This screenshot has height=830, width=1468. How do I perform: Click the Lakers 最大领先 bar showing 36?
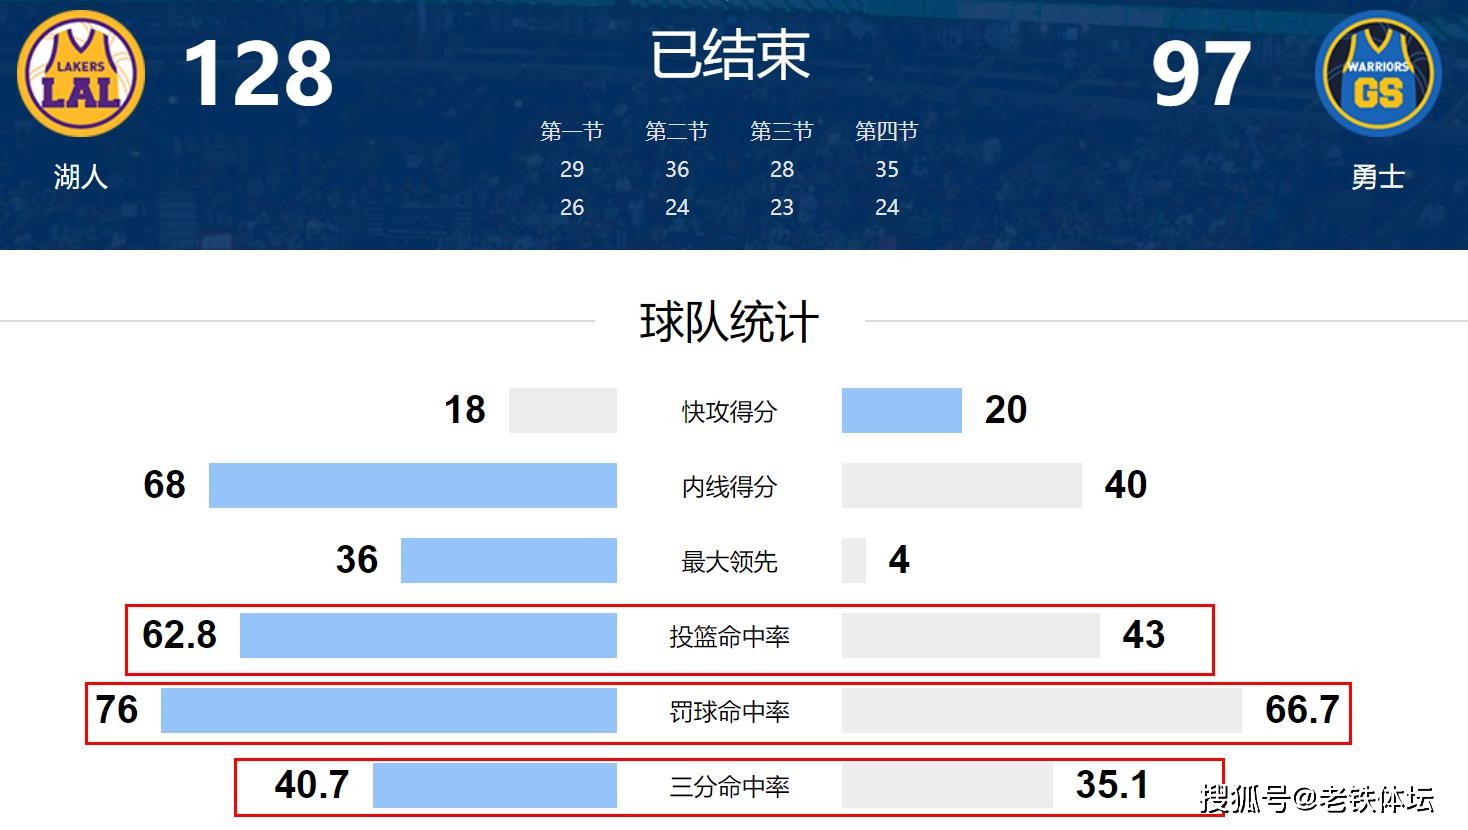(509, 560)
